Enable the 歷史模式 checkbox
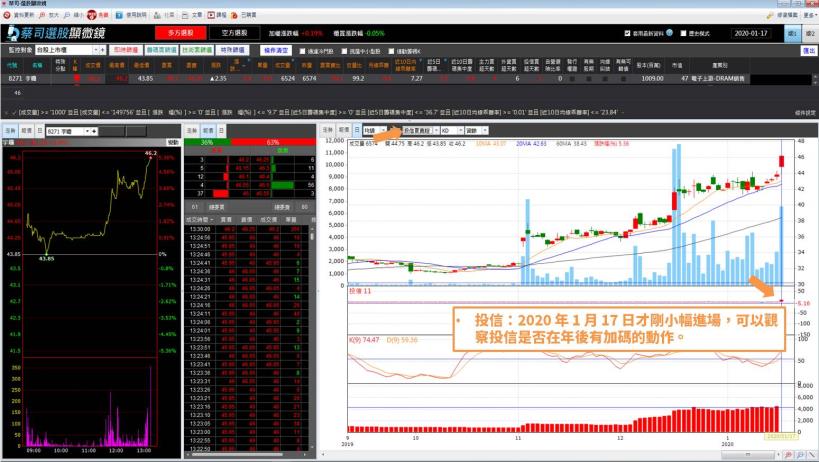The height and width of the screenshot is (462, 819). 683,33
